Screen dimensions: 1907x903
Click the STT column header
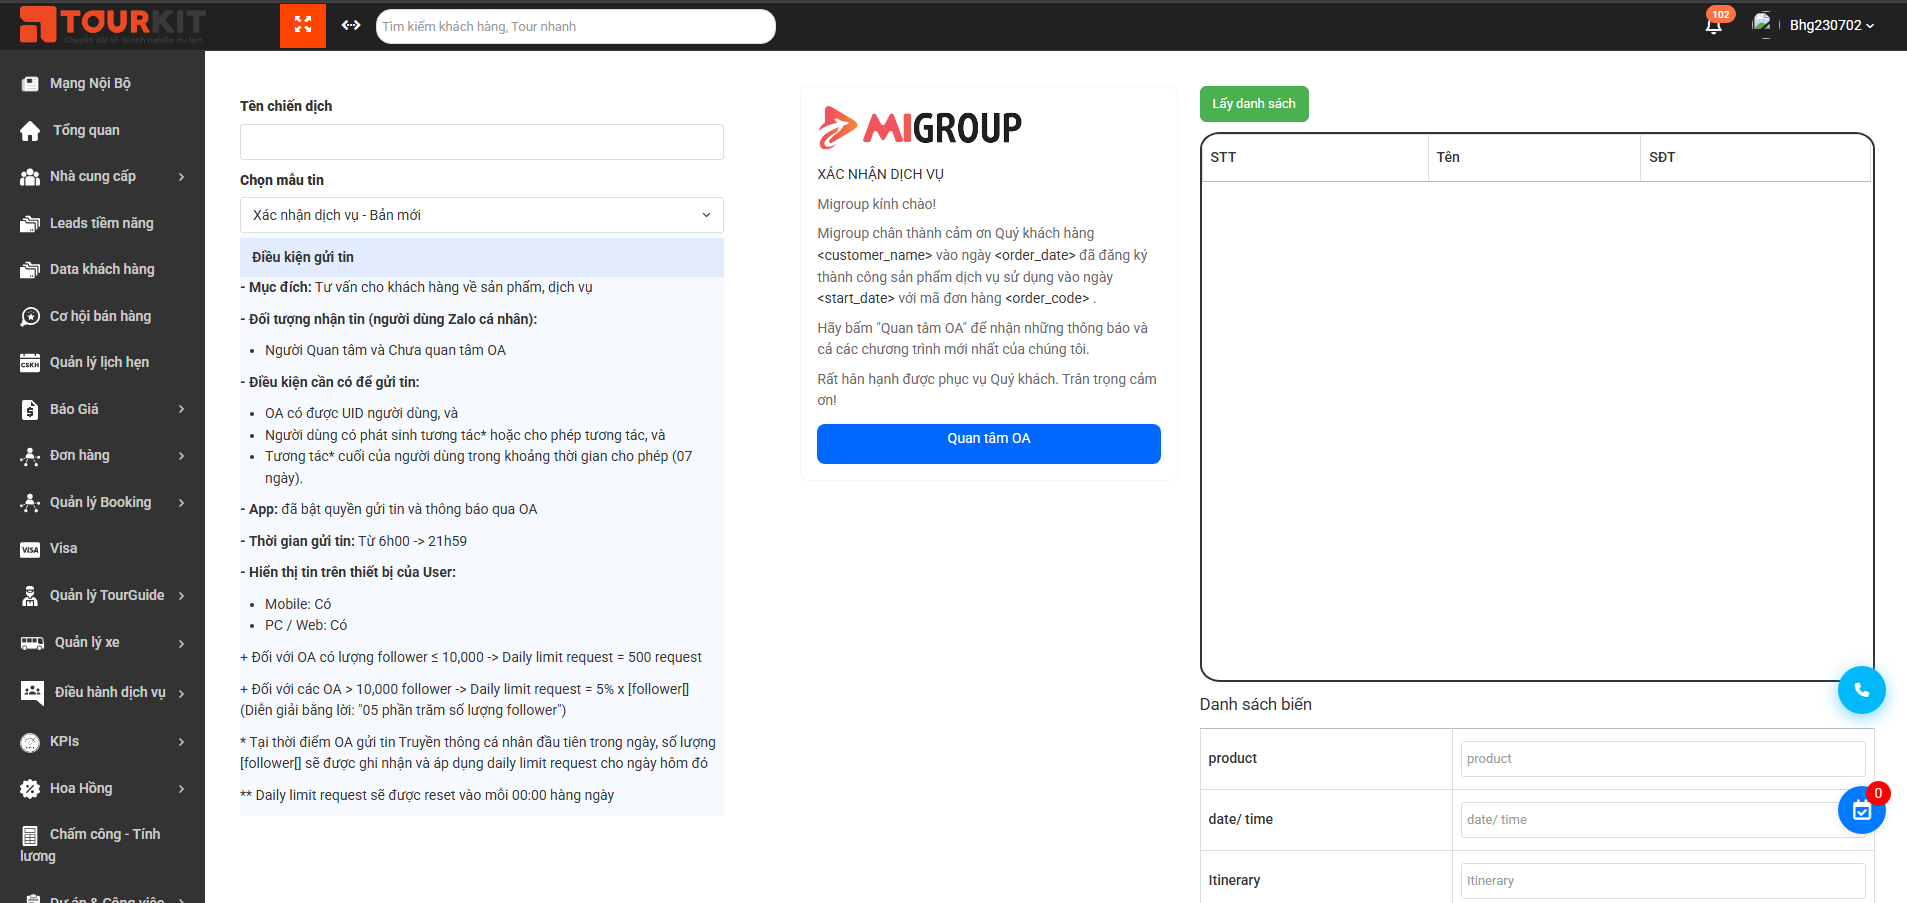tap(1315, 157)
